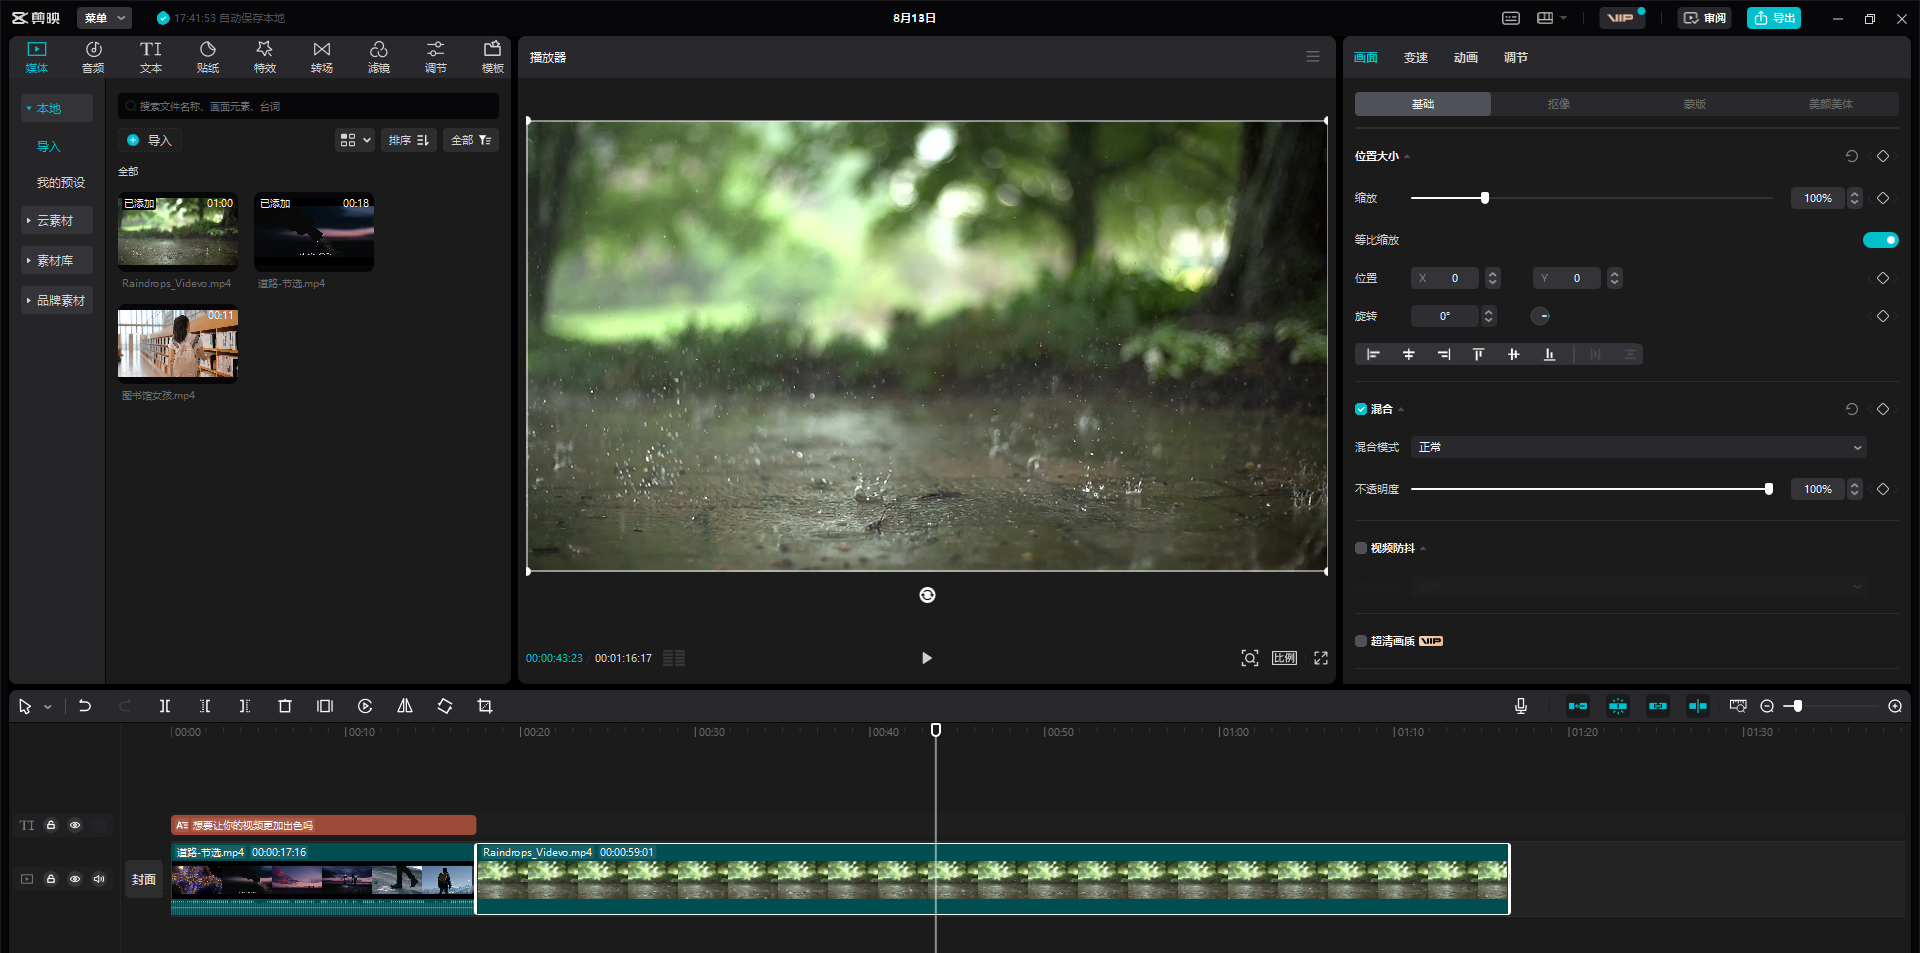
Task: Click the preview axis icon beside zoom out
Action: (1738, 706)
